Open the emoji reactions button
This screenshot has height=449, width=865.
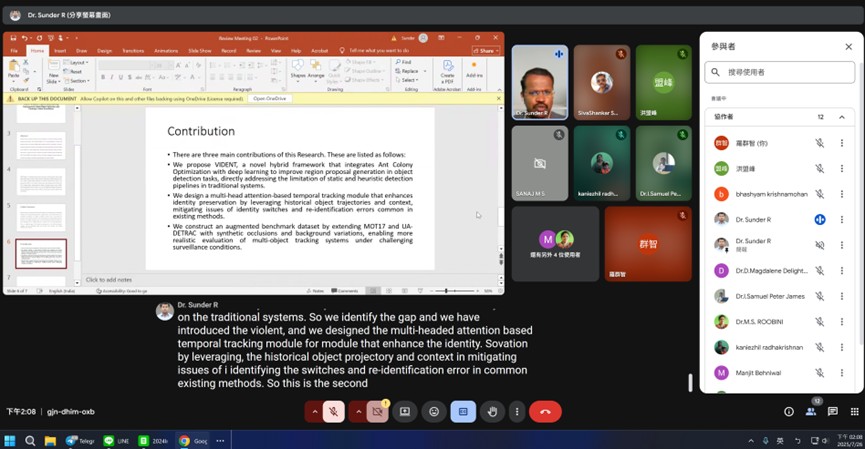[434, 411]
